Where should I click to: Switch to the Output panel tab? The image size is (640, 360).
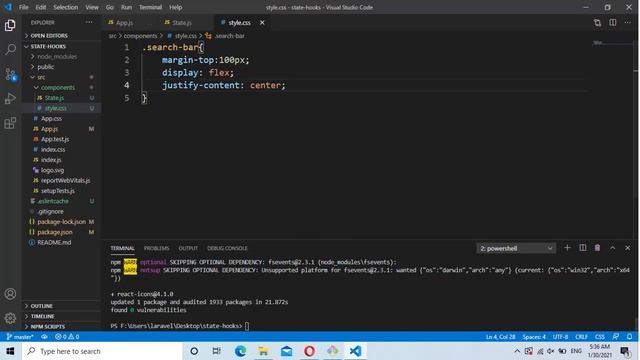(188, 248)
